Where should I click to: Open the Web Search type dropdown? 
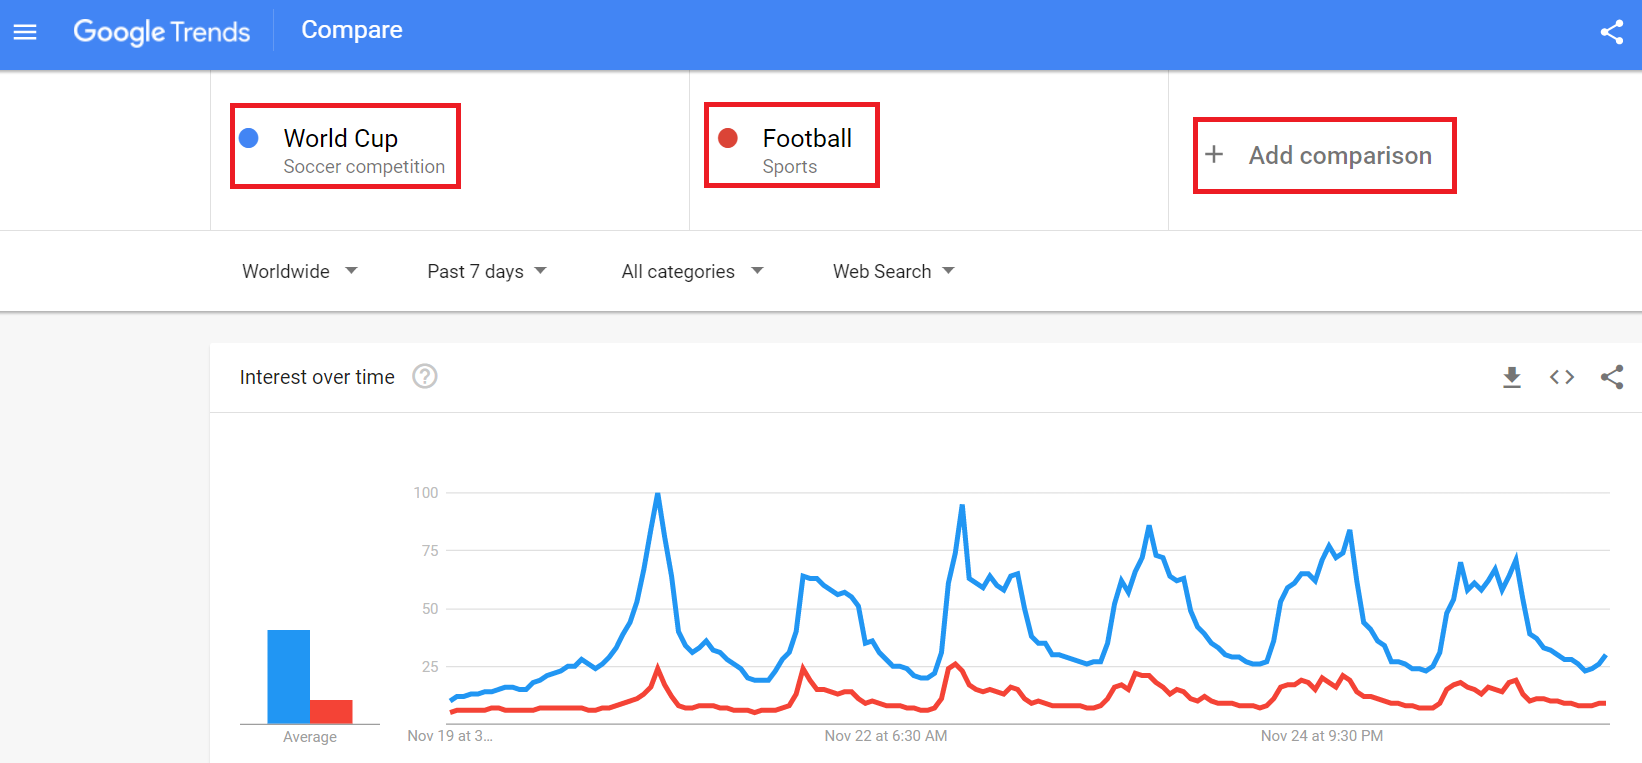click(893, 271)
